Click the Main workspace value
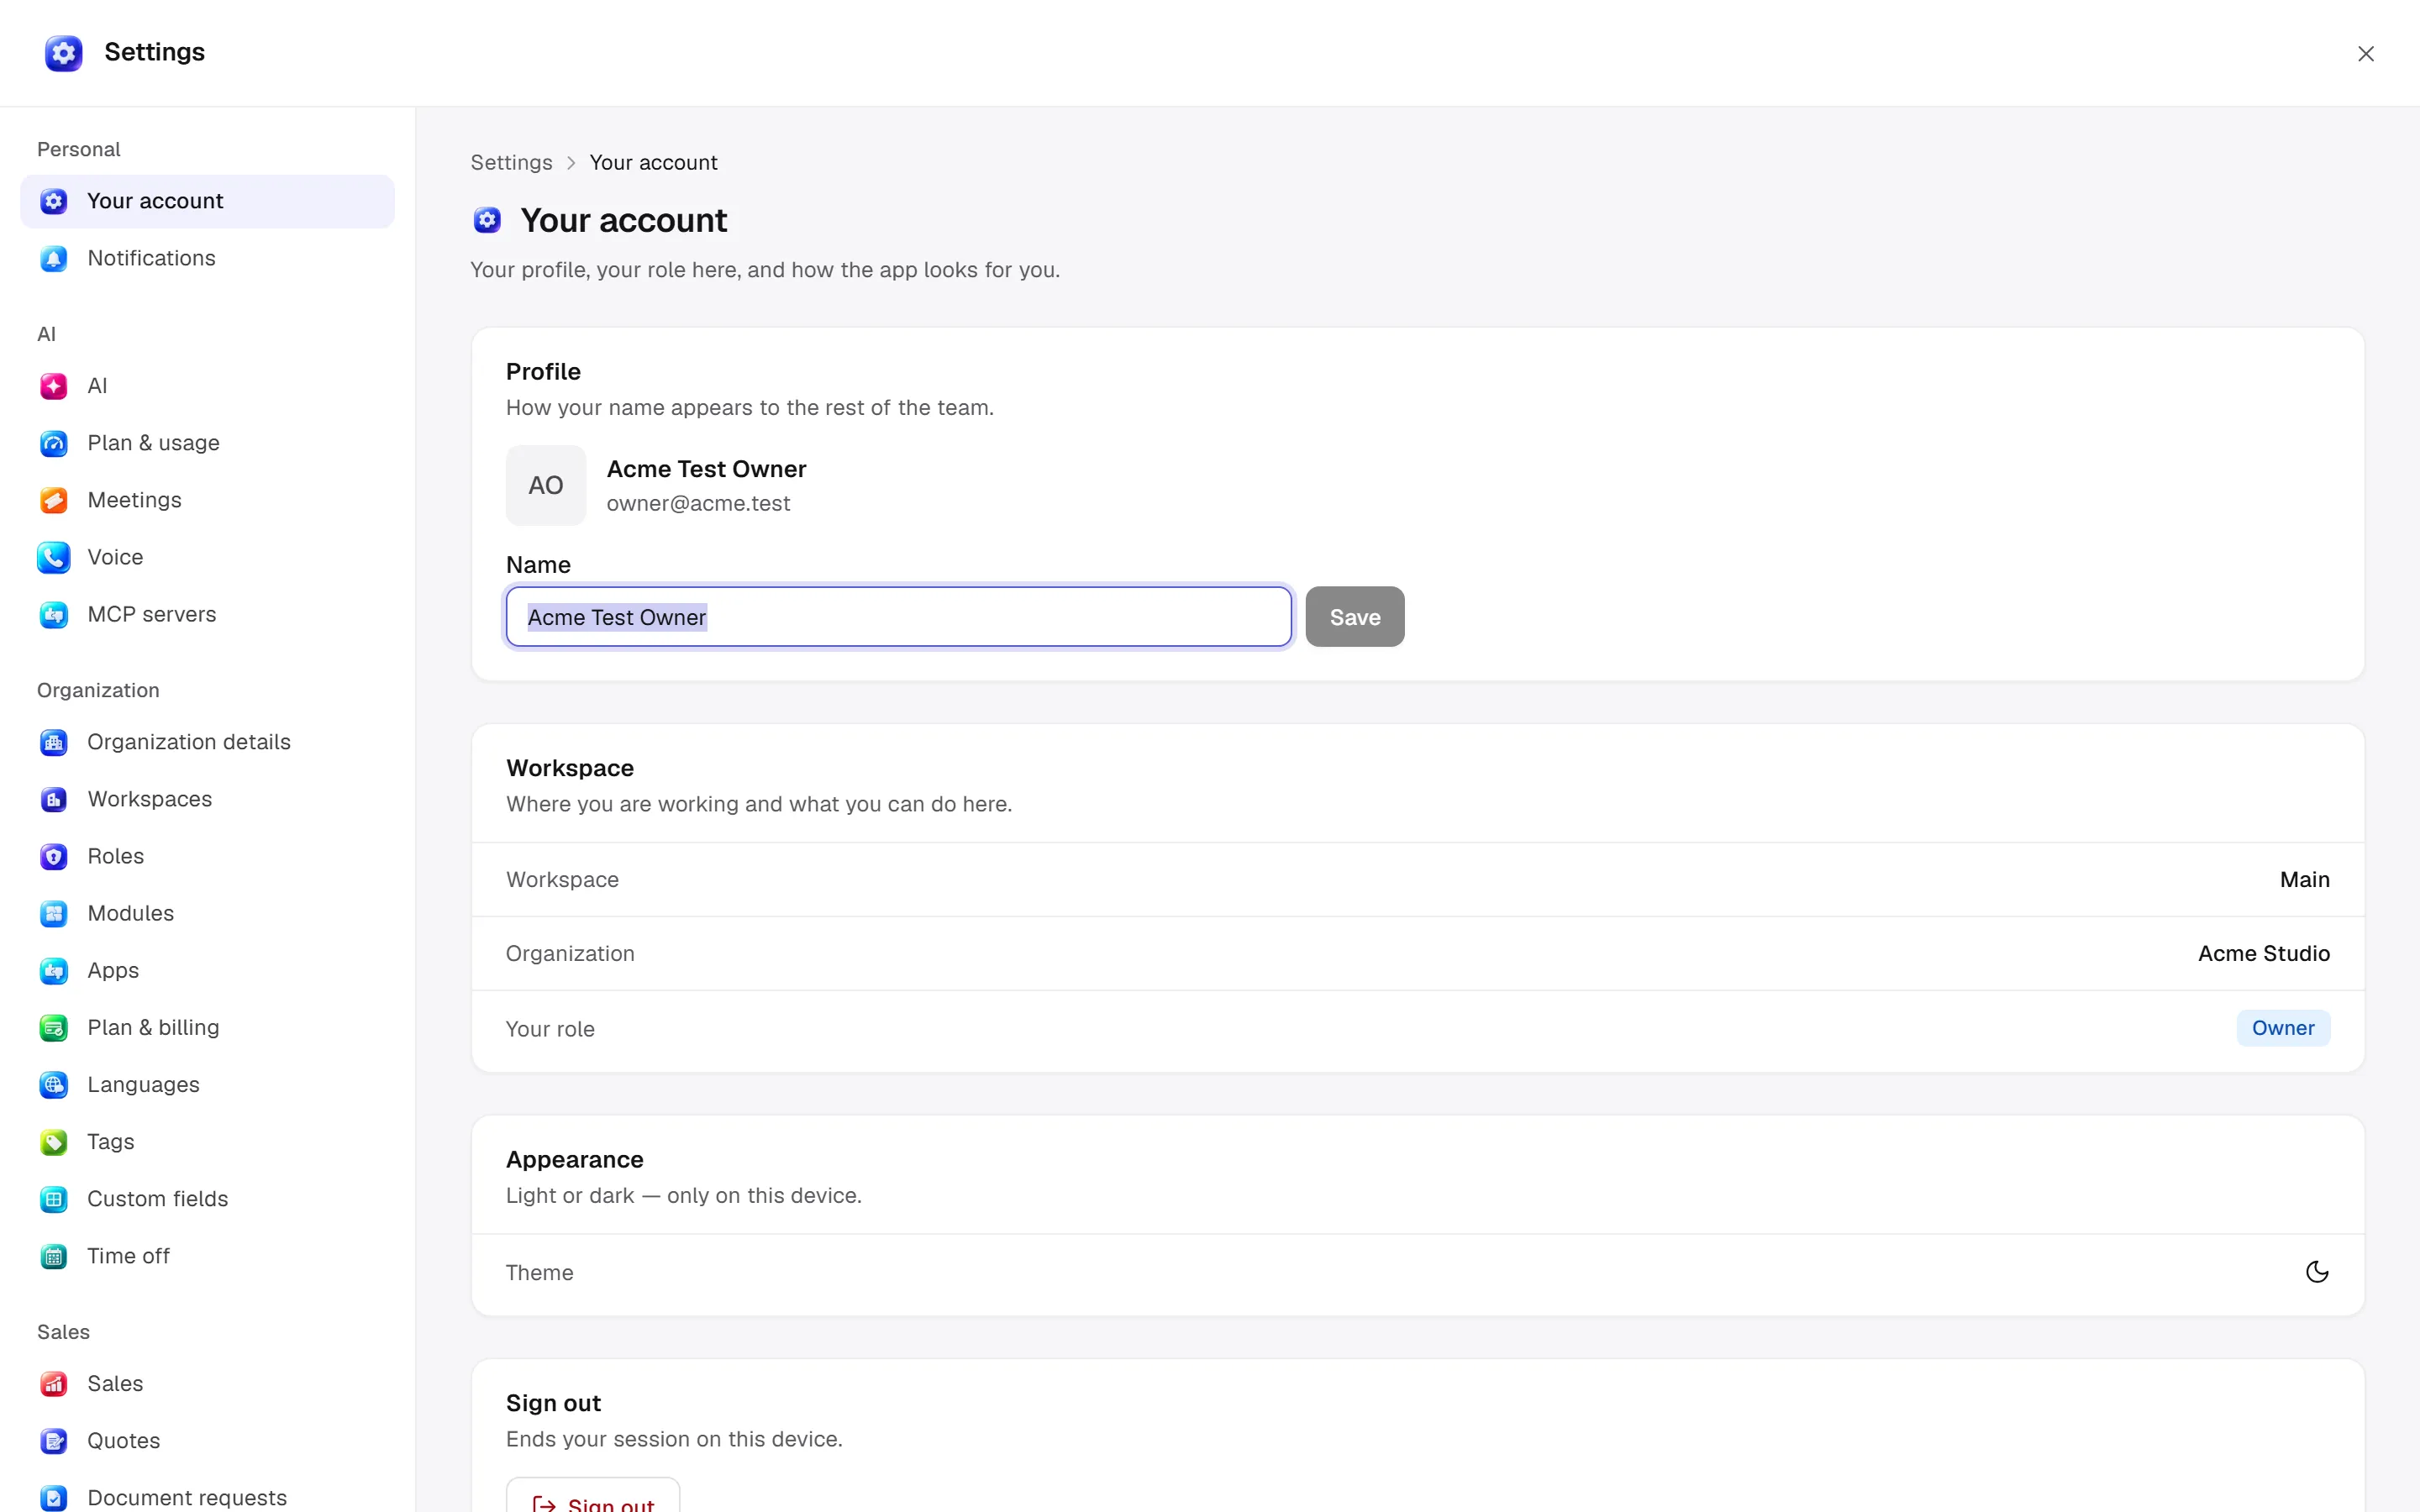Screen dimensions: 2420x1512 2304,880
